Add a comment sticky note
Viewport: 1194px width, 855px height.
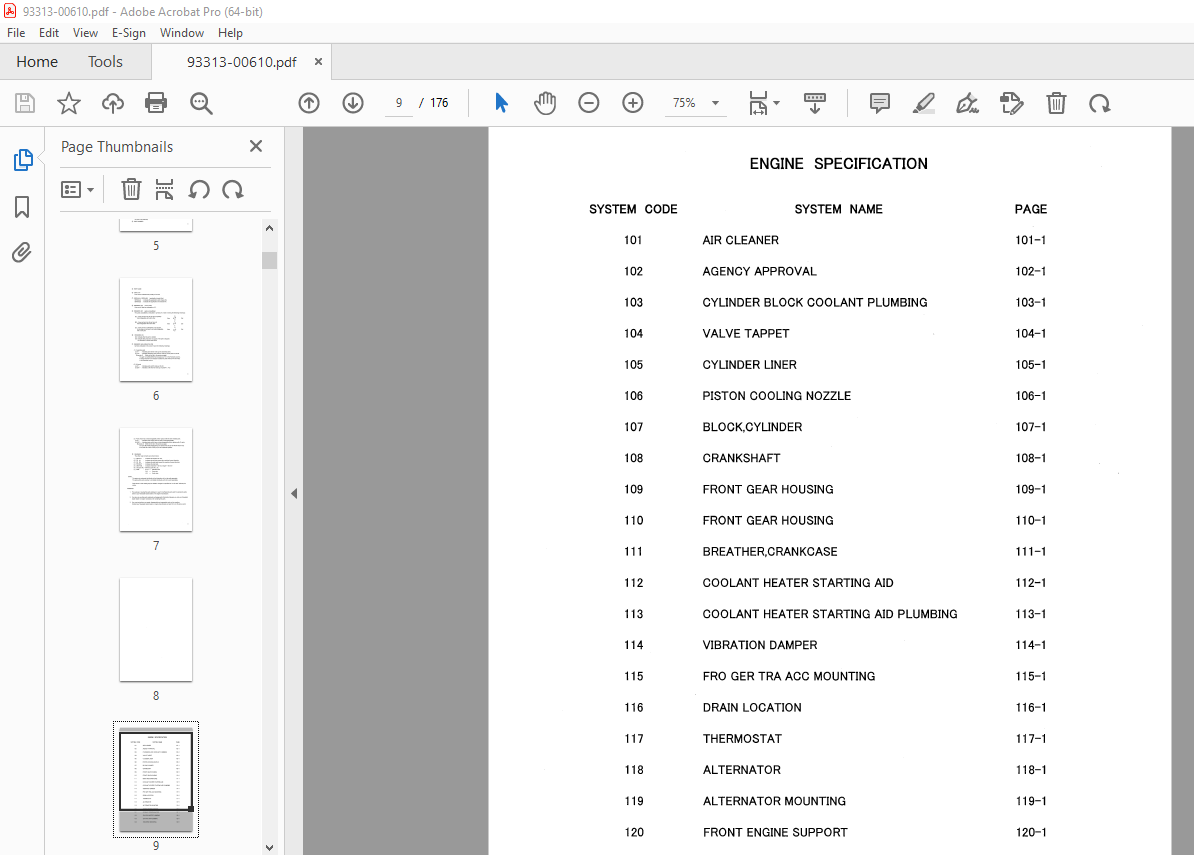click(880, 103)
